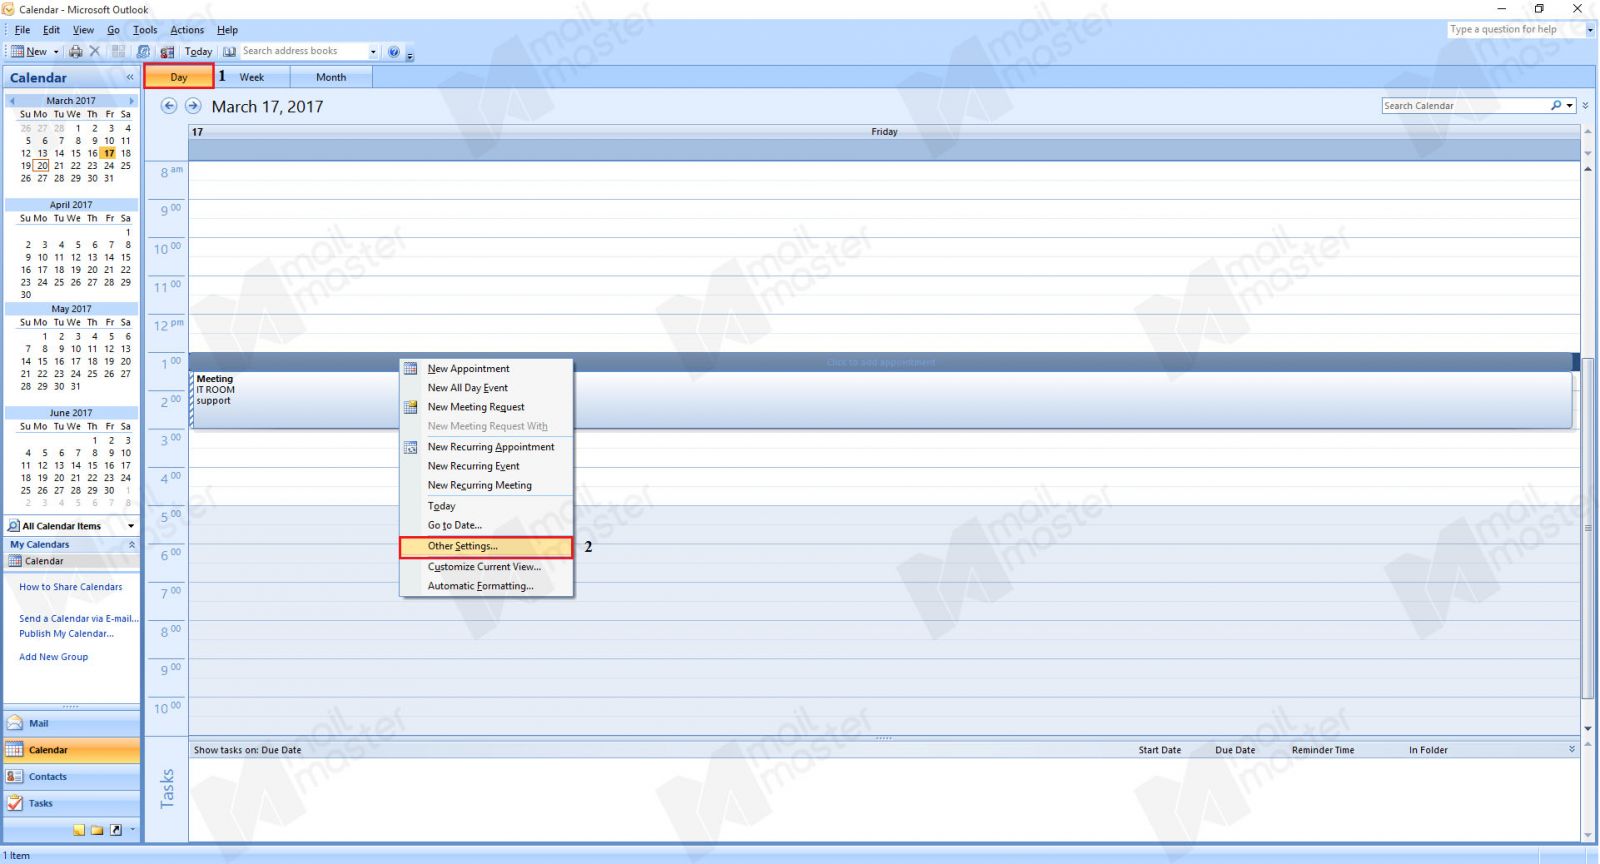Collapse the daily task list chevron
Viewport: 1600px width, 864px height.
point(1572,749)
